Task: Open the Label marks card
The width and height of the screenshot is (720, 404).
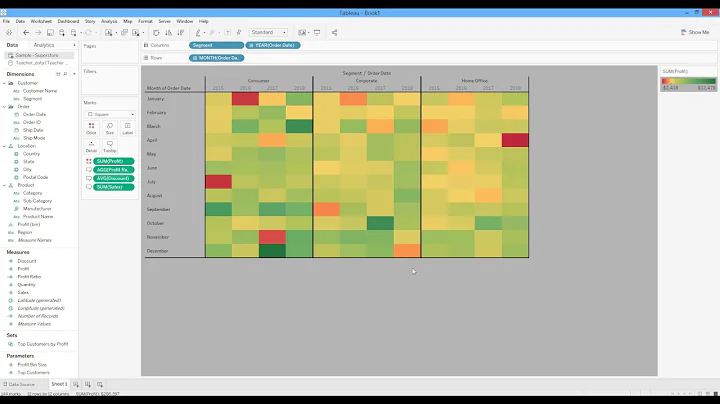Action: pos(128,129)
